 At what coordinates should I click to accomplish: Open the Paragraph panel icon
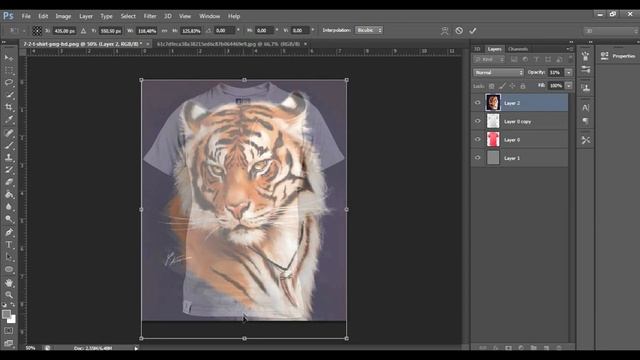(585, 122)
